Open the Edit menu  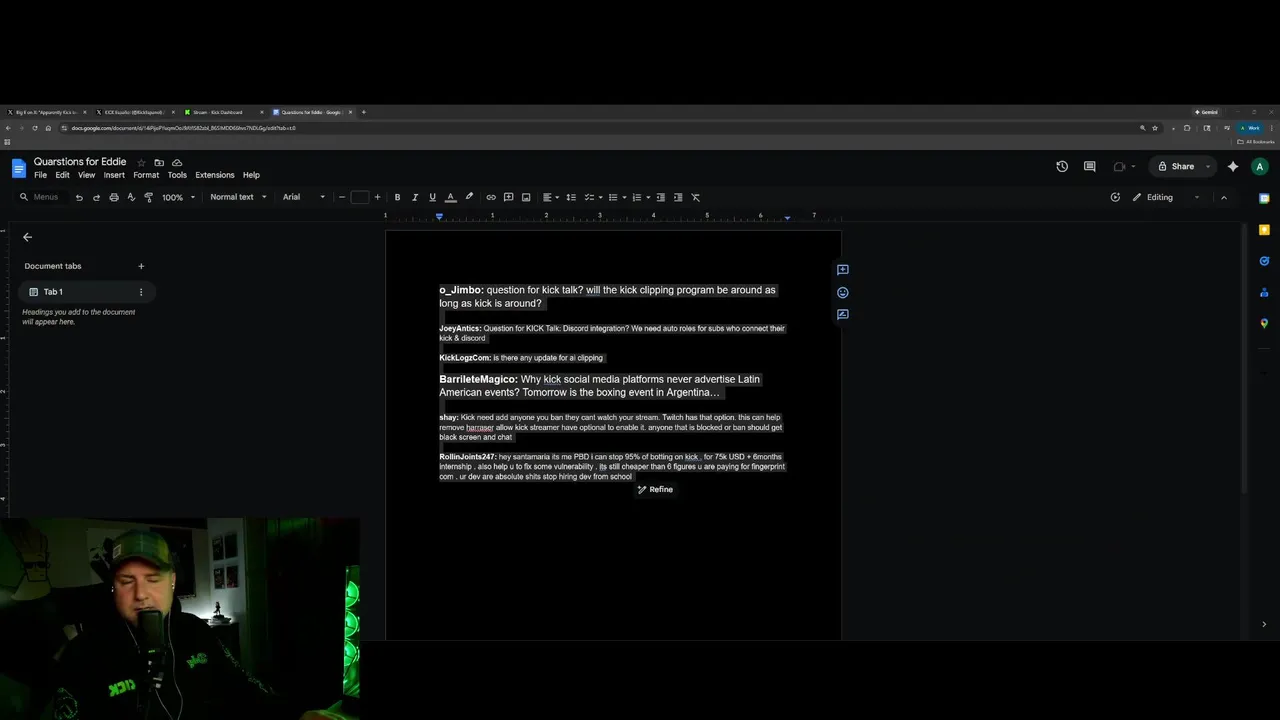[62, 175]
